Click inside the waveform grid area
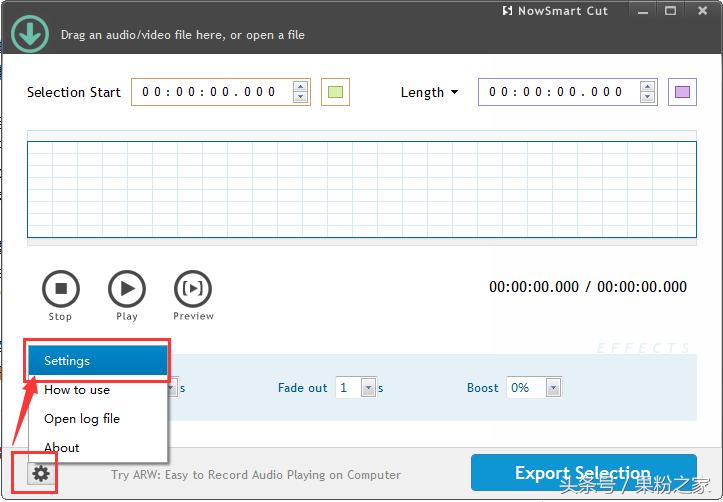Image resolution: width=723 pixels, height=502 pixels. click(362, 189)
